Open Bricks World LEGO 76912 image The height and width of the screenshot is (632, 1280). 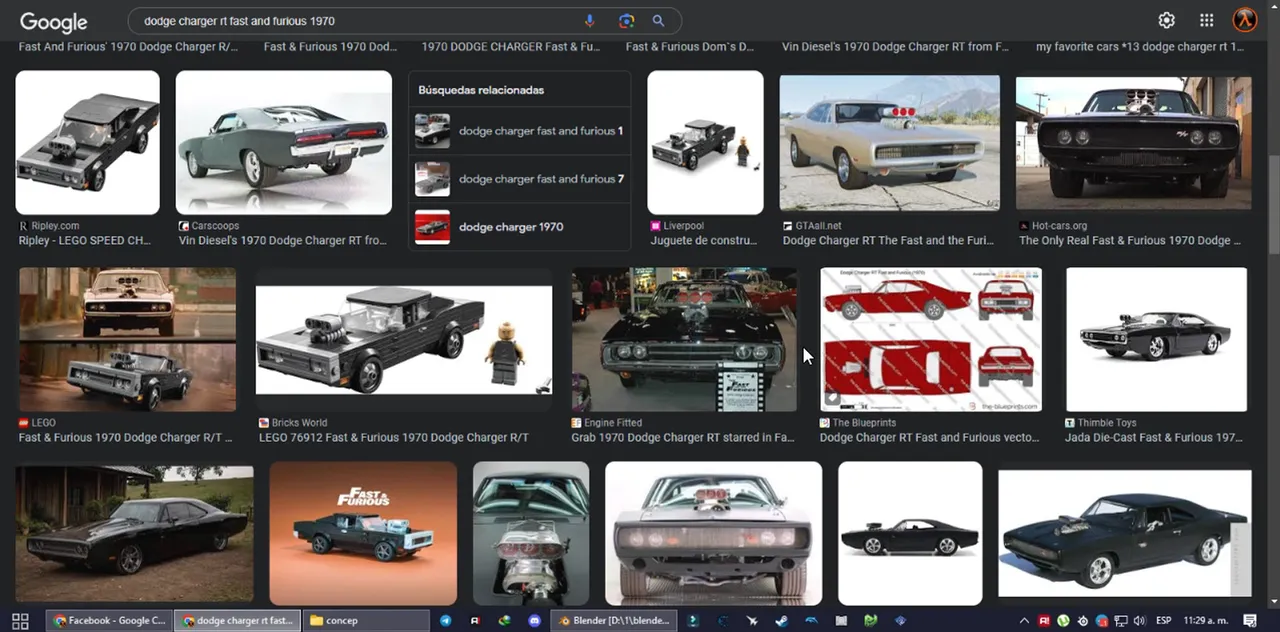(404, 339)
